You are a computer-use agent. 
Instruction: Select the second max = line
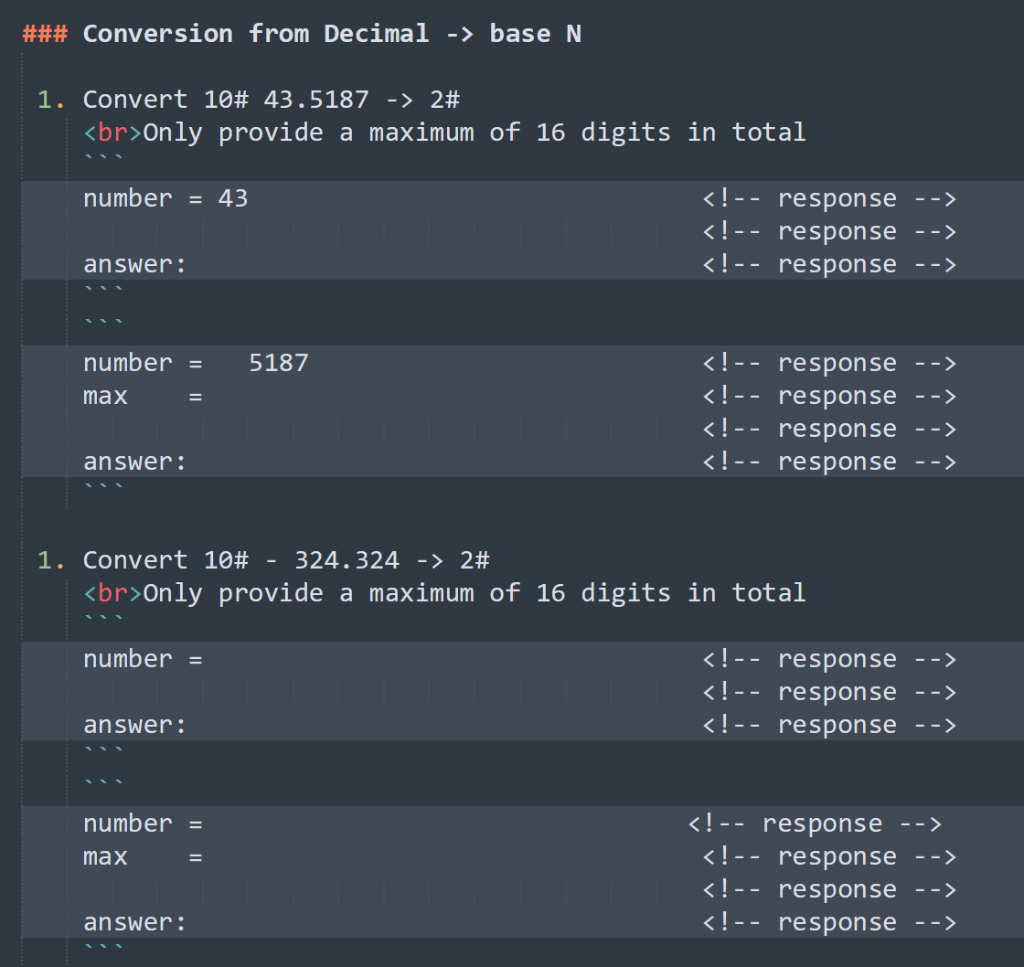[145, 856]
